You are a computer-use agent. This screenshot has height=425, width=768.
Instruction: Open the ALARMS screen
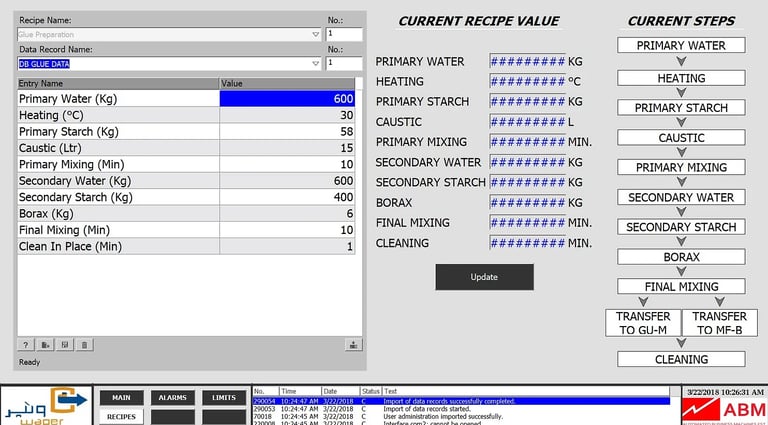point(172,398)
